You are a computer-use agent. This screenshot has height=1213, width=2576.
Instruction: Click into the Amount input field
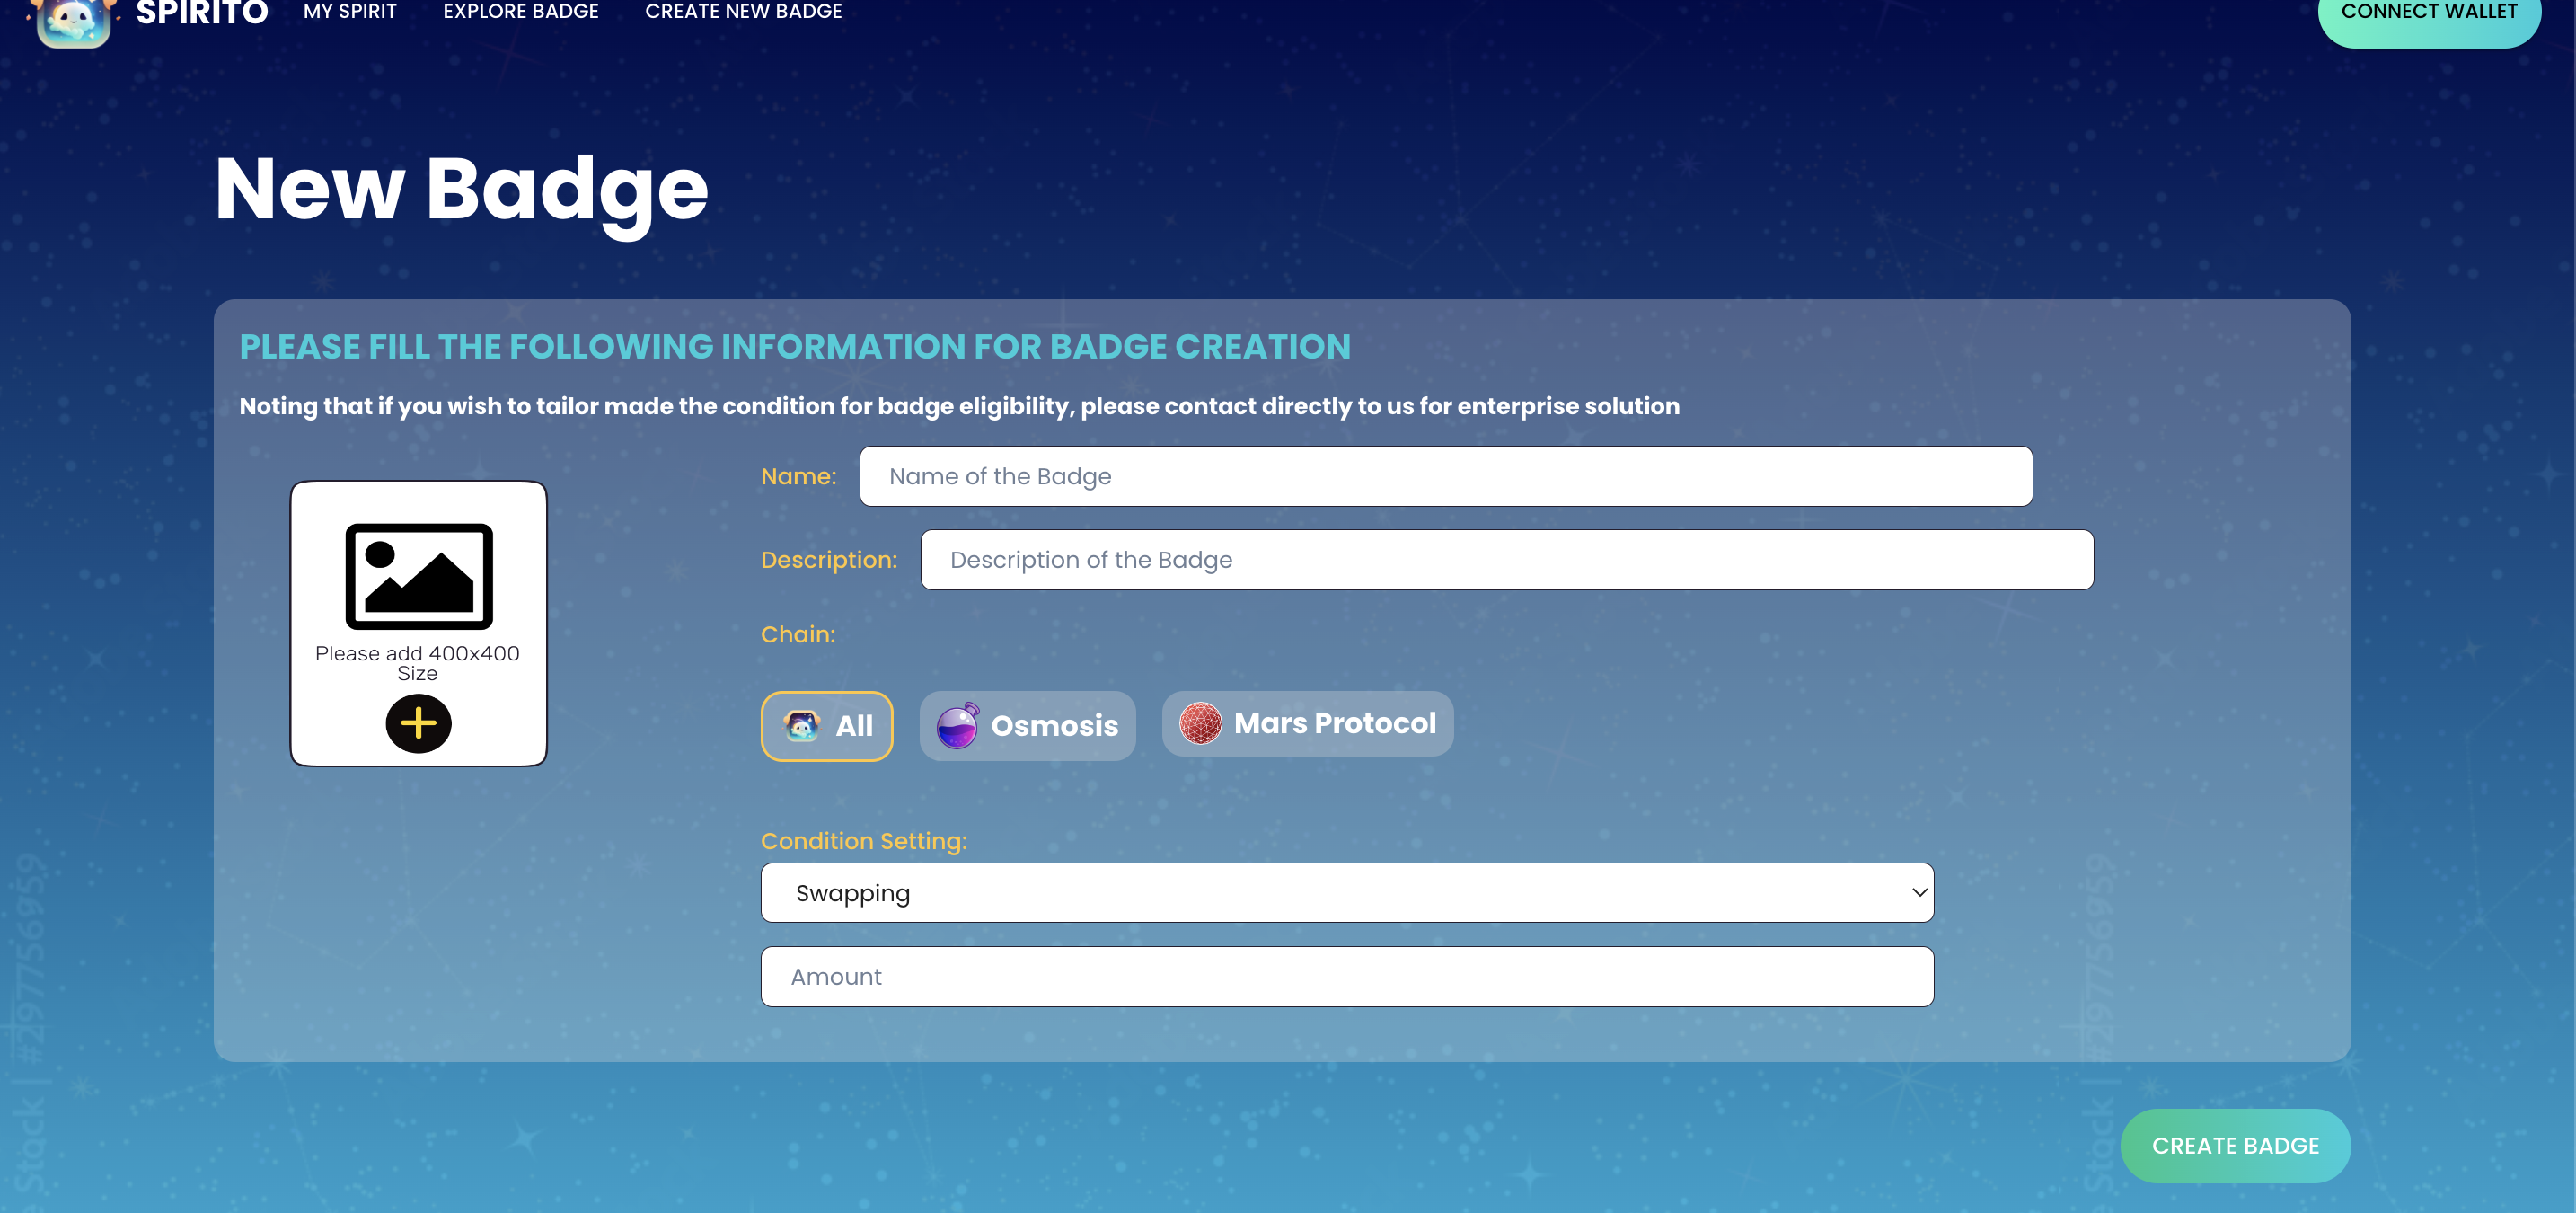1346,977
